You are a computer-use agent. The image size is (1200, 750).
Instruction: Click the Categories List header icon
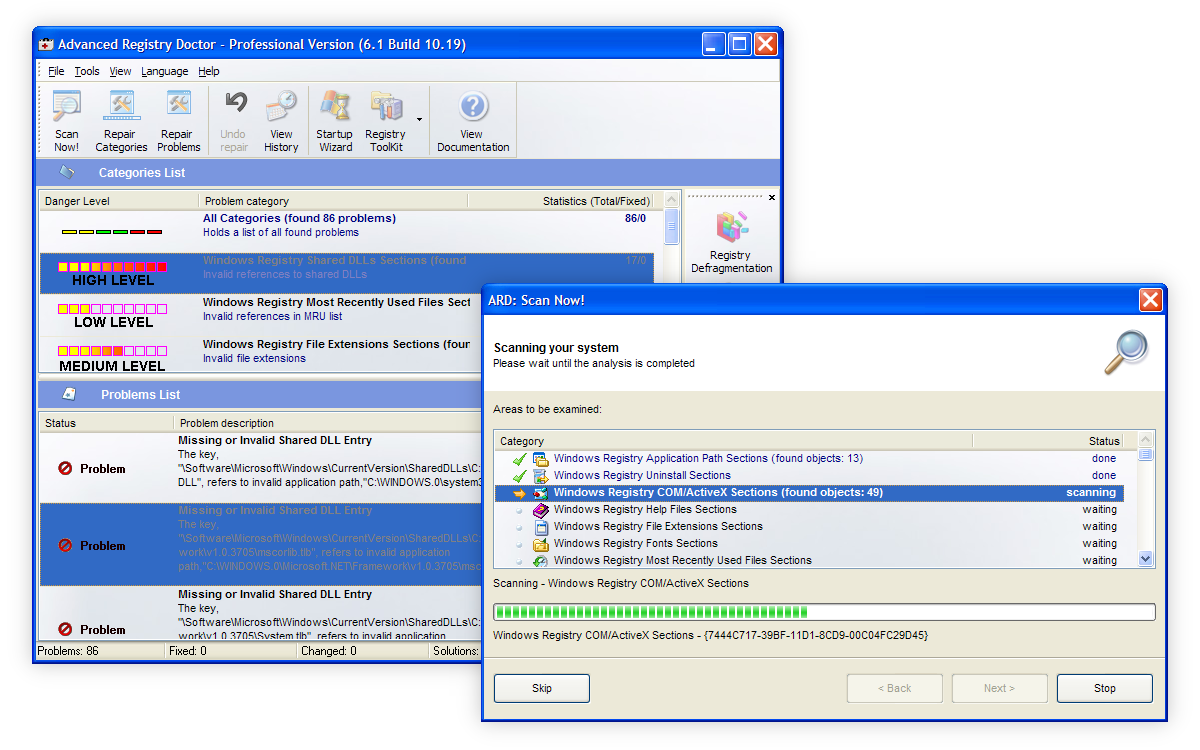click(x=68, y=172)
